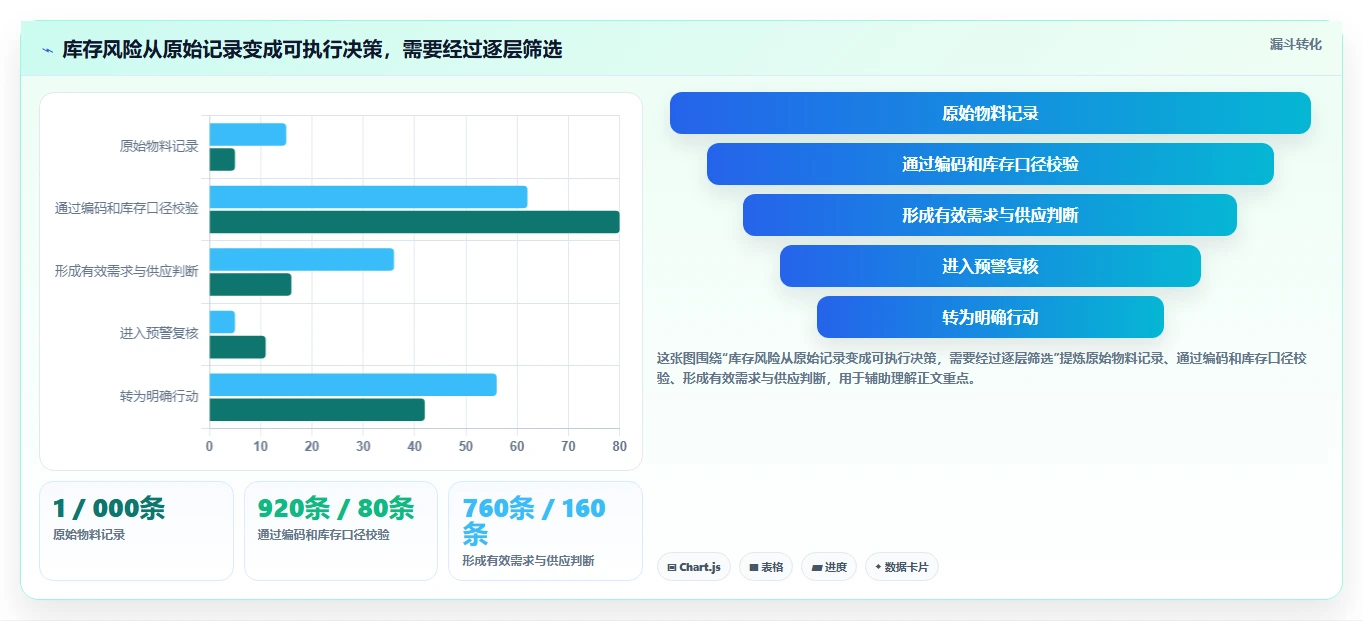1363x621 pixels.
Task: Click the dark teal bar for 形成有效需求与供应判断
Action: [x=250, y=284]
